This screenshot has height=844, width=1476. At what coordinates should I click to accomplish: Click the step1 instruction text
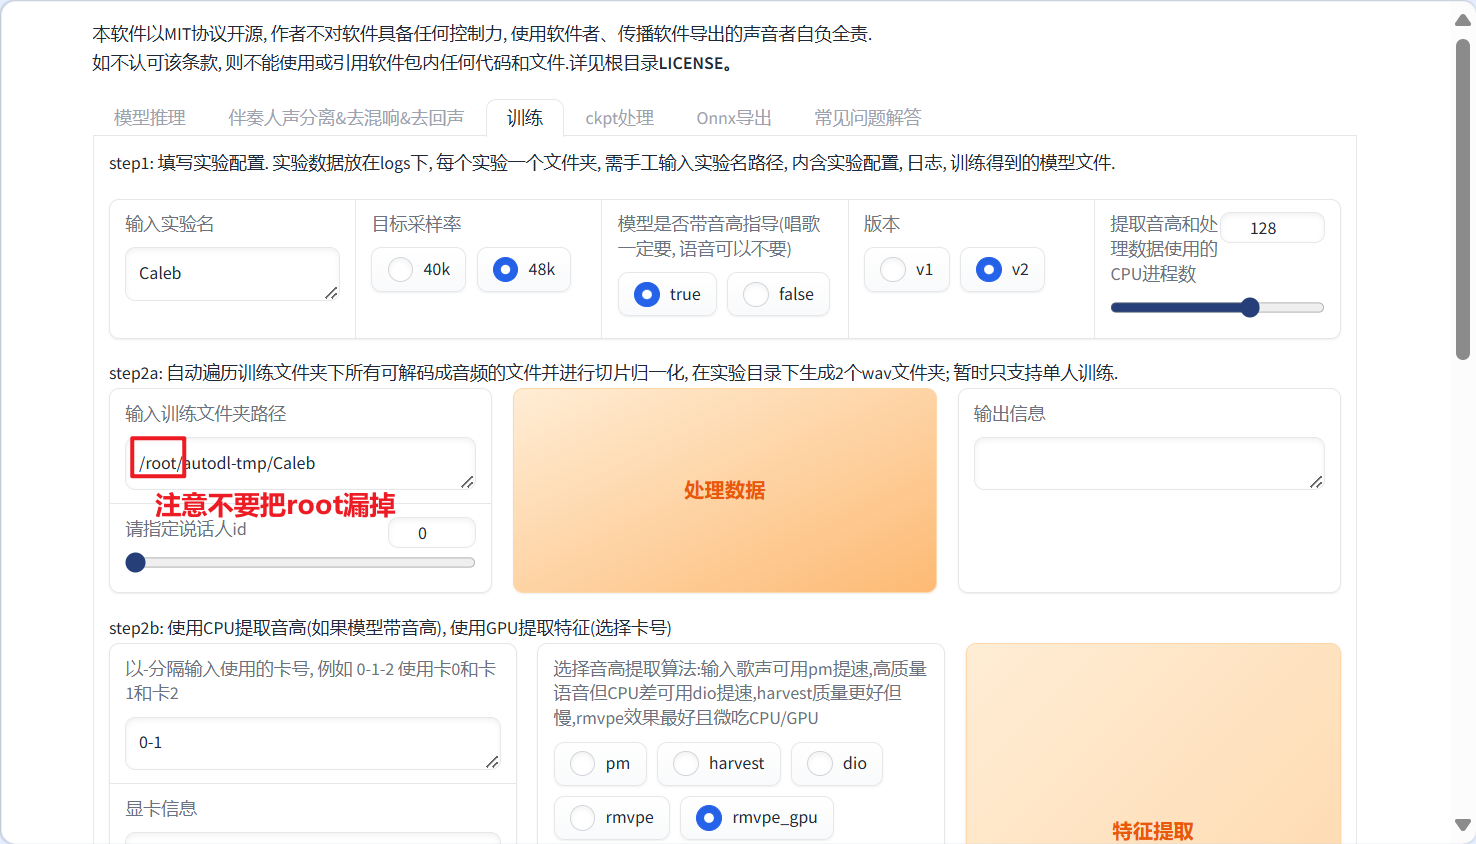(612, 163)
